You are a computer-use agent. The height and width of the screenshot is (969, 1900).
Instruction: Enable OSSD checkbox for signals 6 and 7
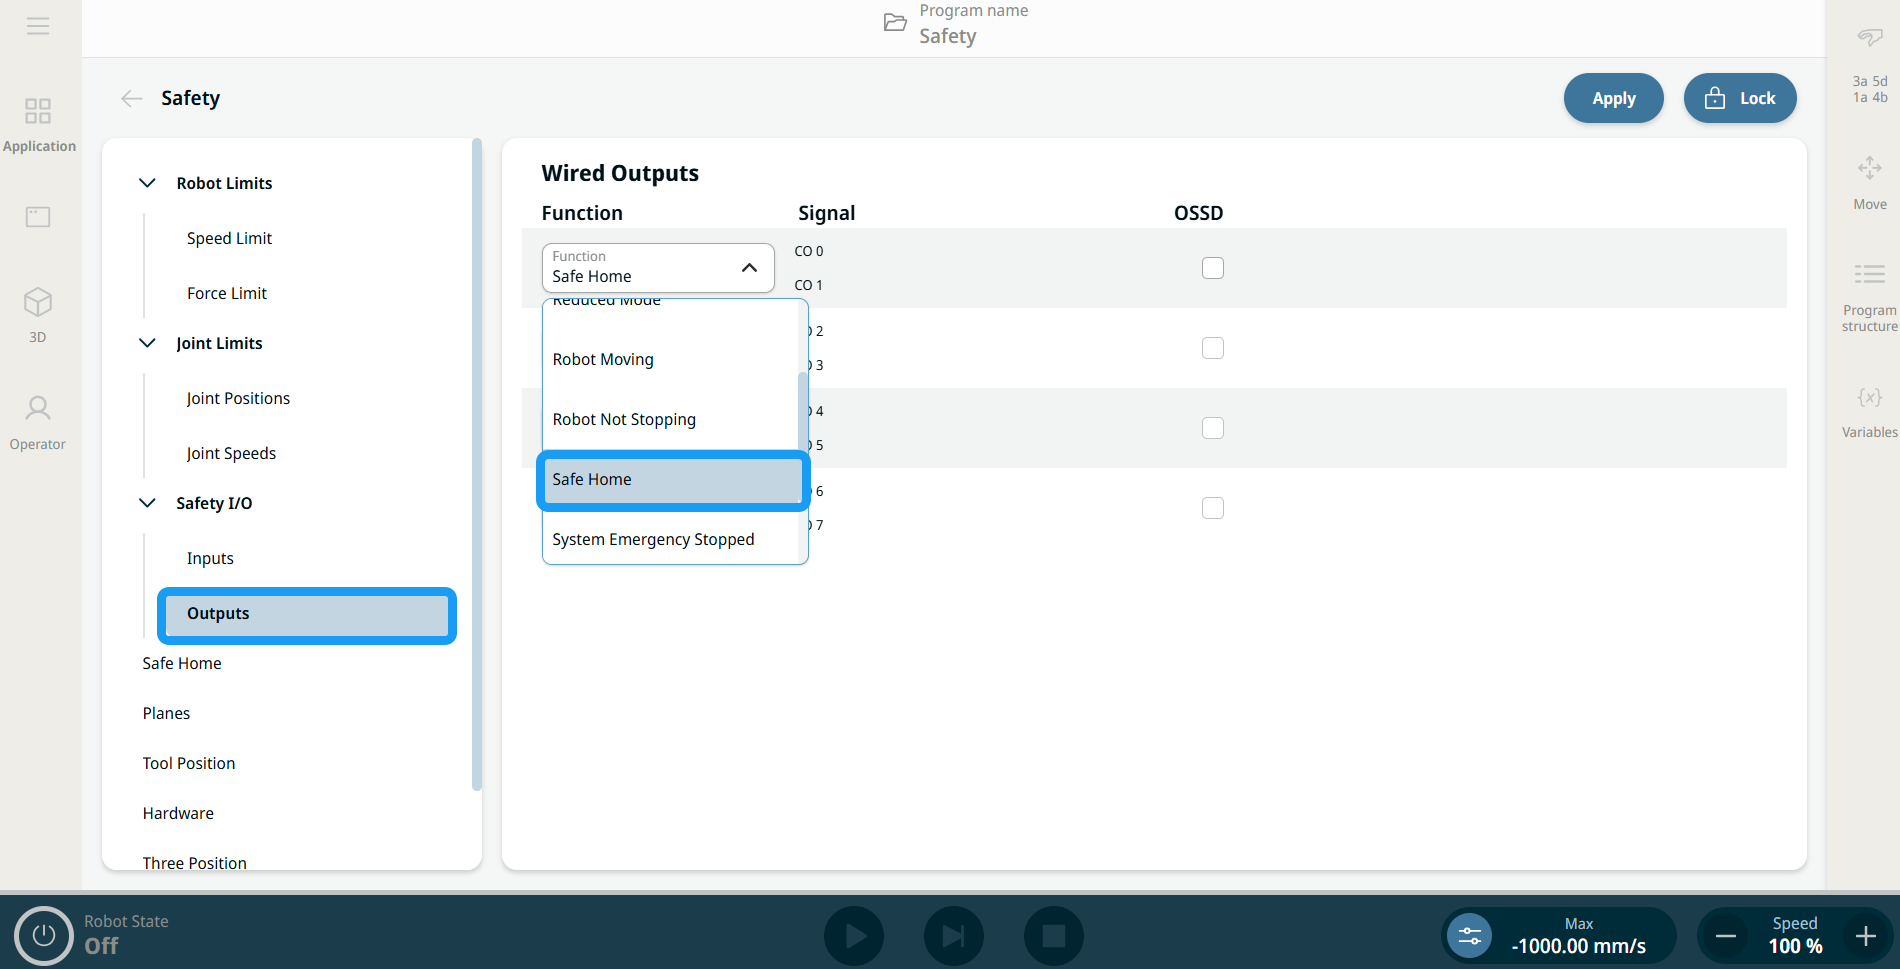[x=1212, y=508]
